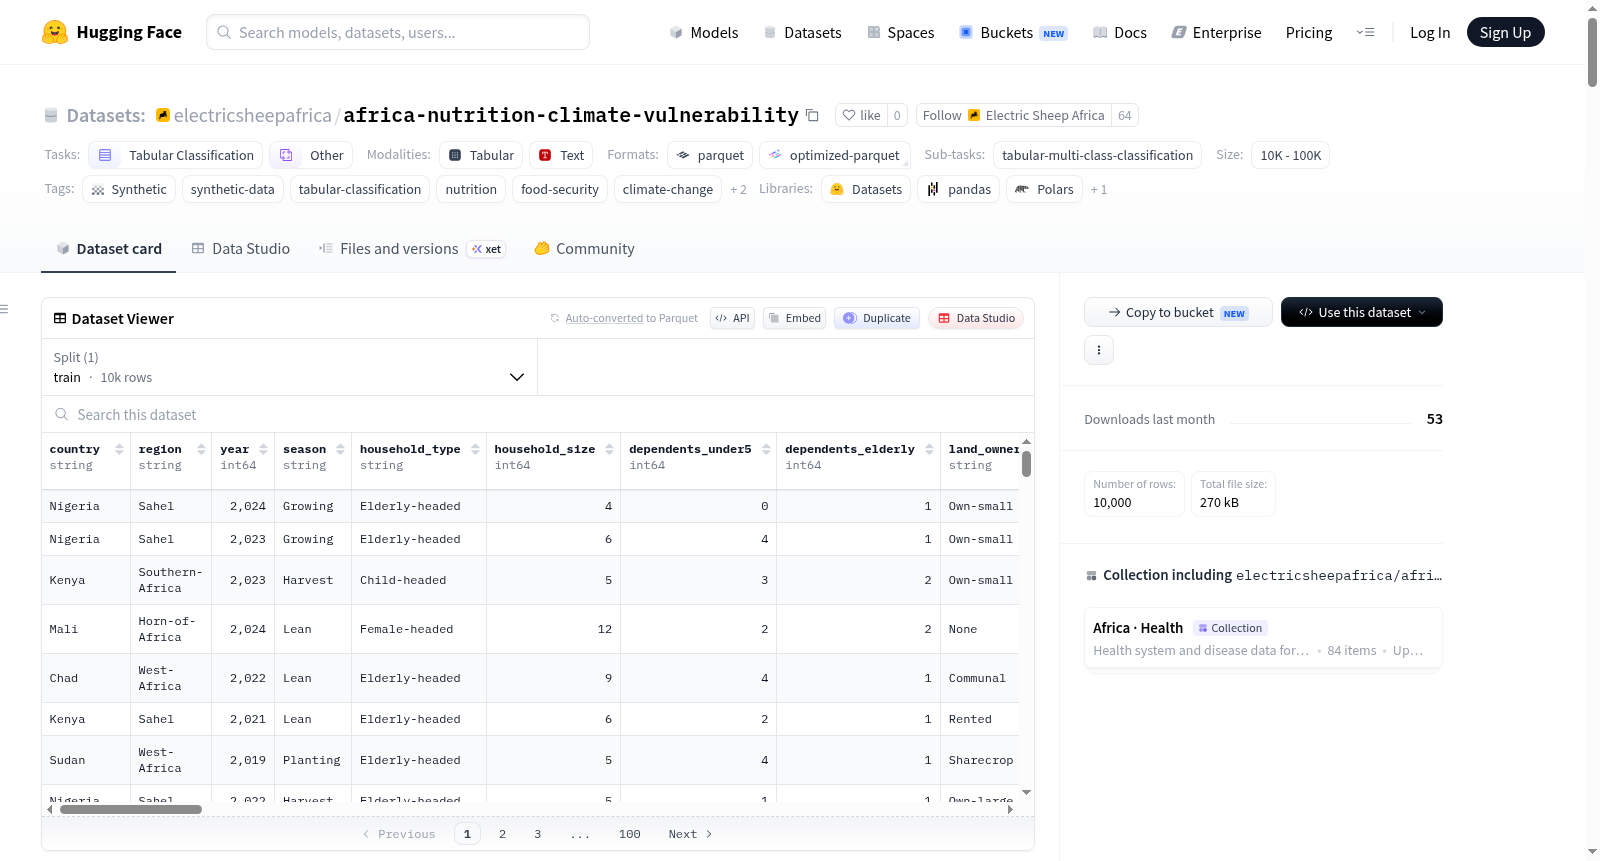
Task: Click the table horizontal scrollbar thumb
Action: coord(131,810)
